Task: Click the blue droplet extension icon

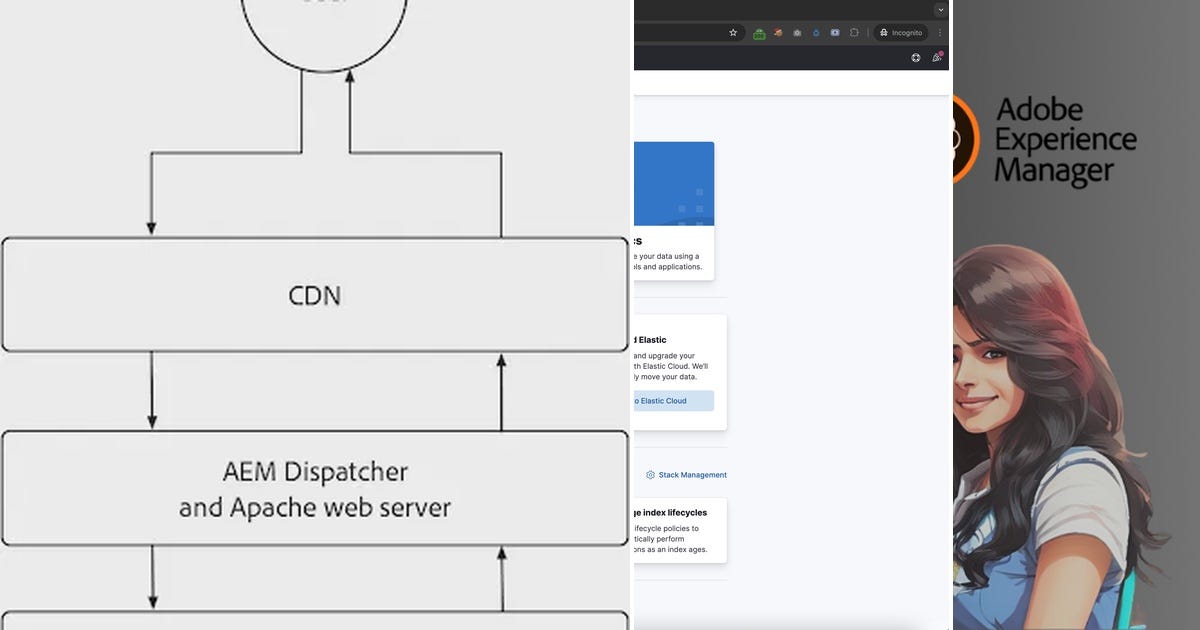Action: (x=816, y=33)
